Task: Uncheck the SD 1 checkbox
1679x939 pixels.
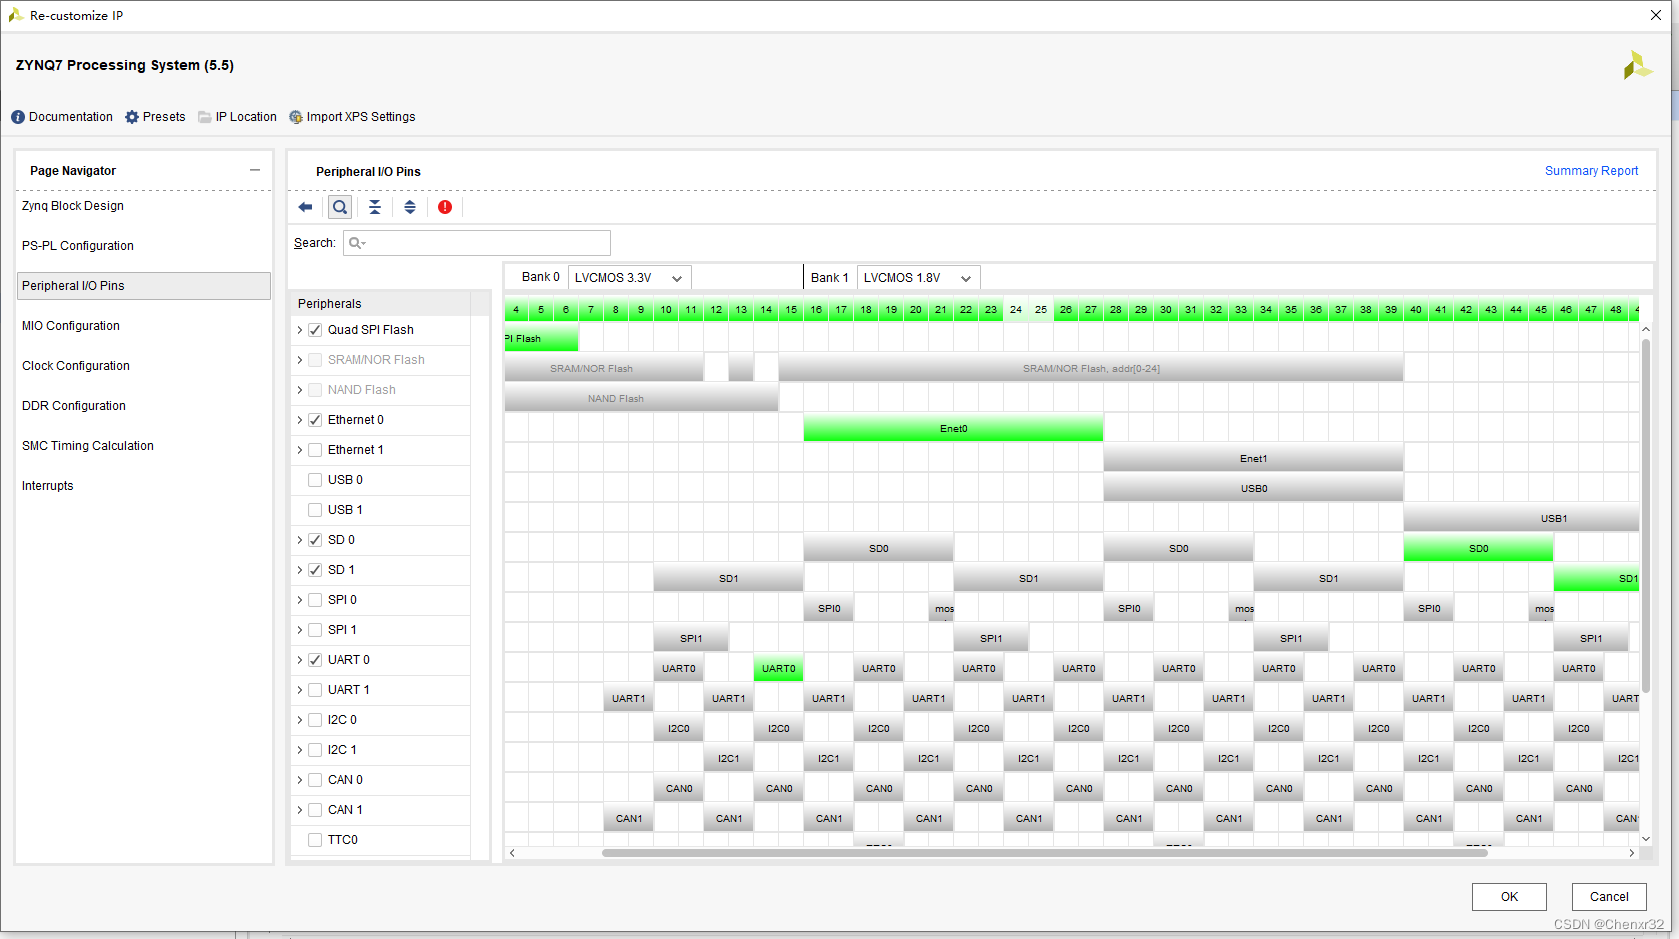Action: [315, 570]
